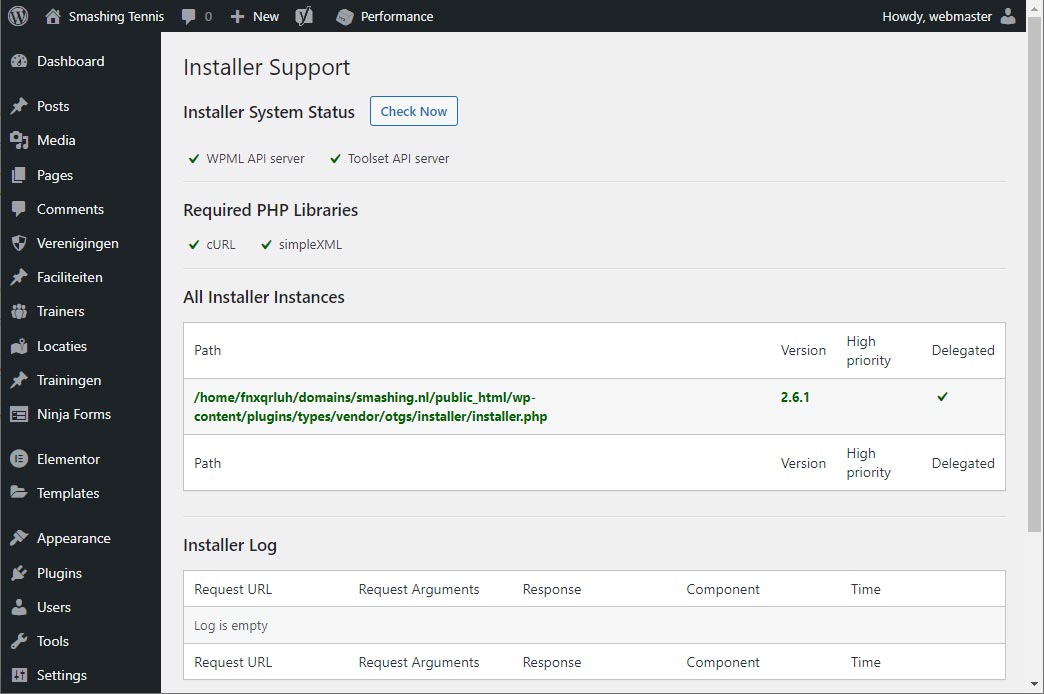Click version 2.6.1 cell
1044x694 pixels.
click(795, 397)
